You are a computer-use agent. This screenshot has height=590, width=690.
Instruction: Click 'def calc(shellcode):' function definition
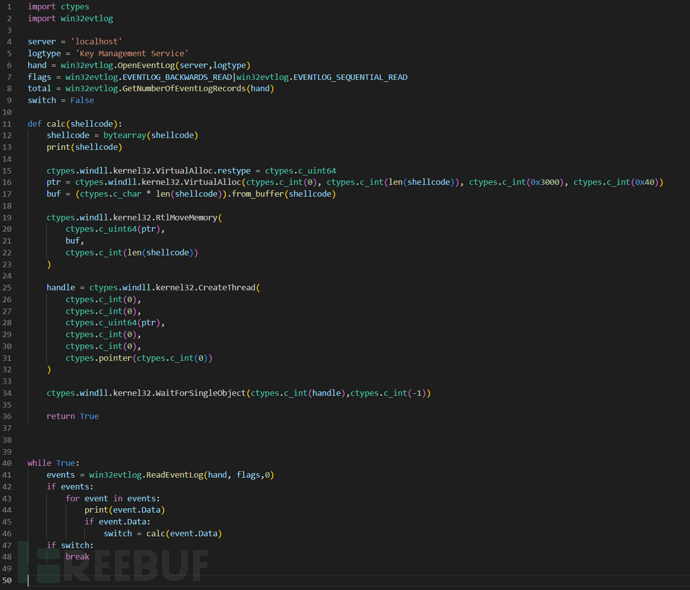(75, 124)
